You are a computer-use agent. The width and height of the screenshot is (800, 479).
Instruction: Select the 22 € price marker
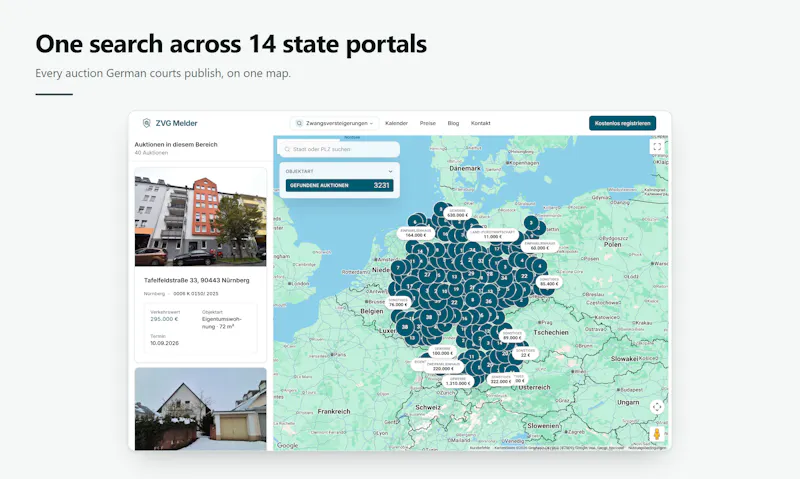[526, 353]
